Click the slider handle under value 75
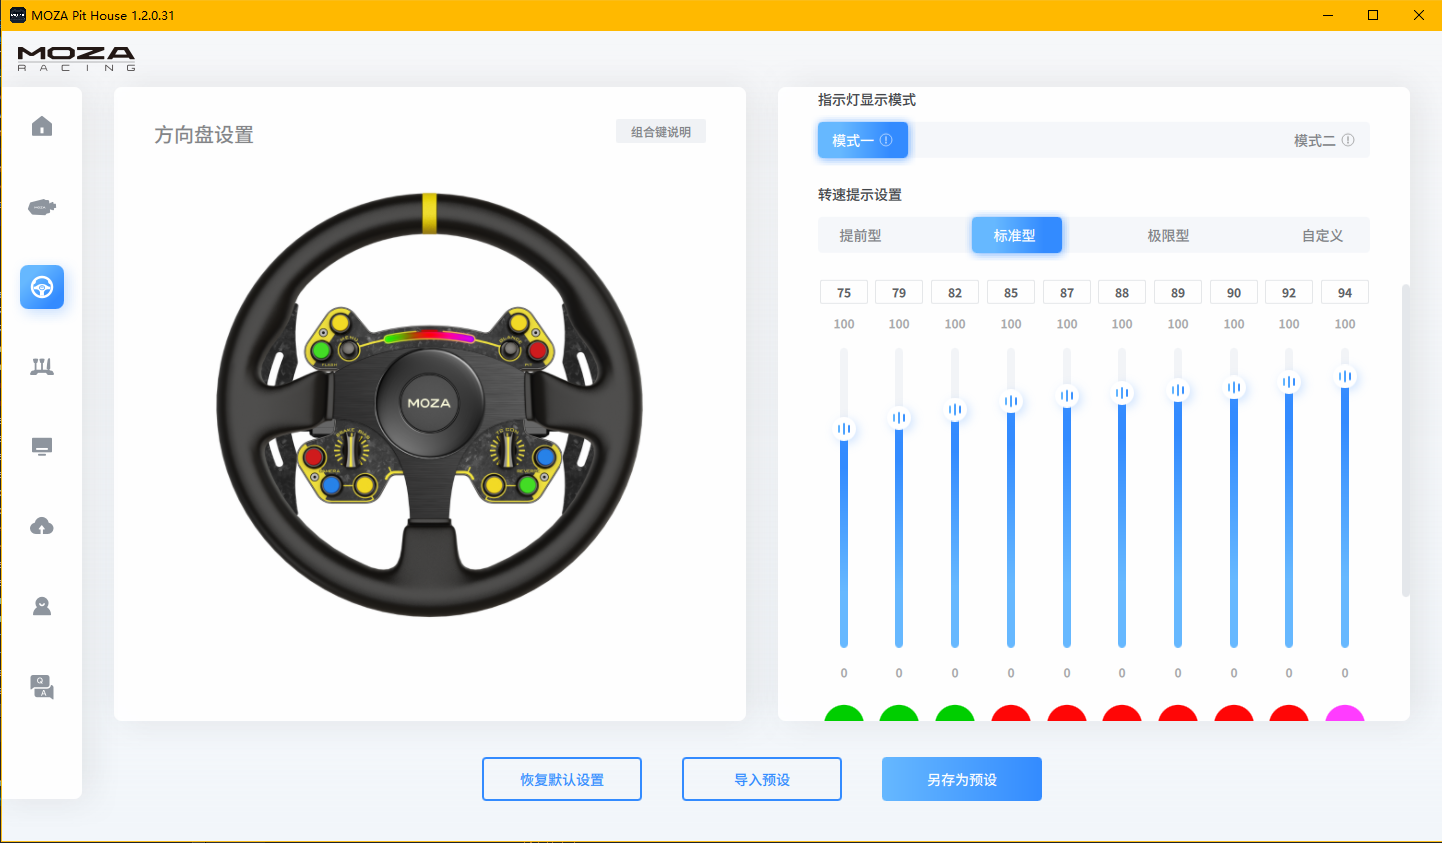1442x843 pixels. point(844,429)
